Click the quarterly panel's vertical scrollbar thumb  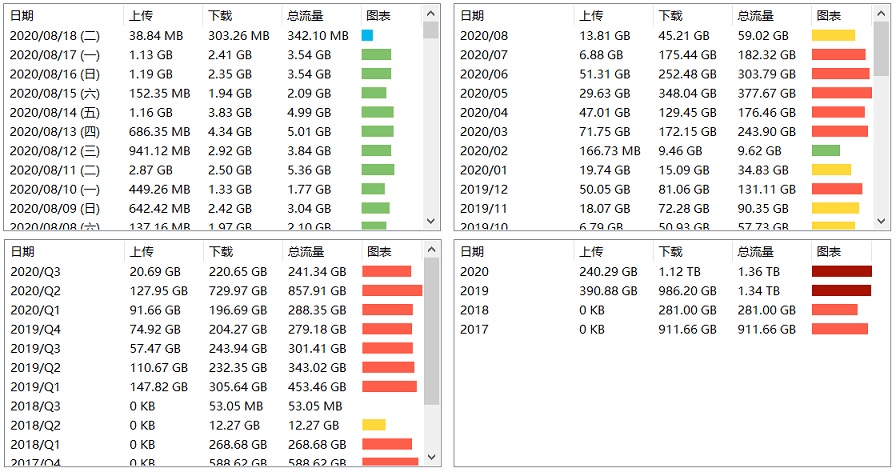point(431,330)
